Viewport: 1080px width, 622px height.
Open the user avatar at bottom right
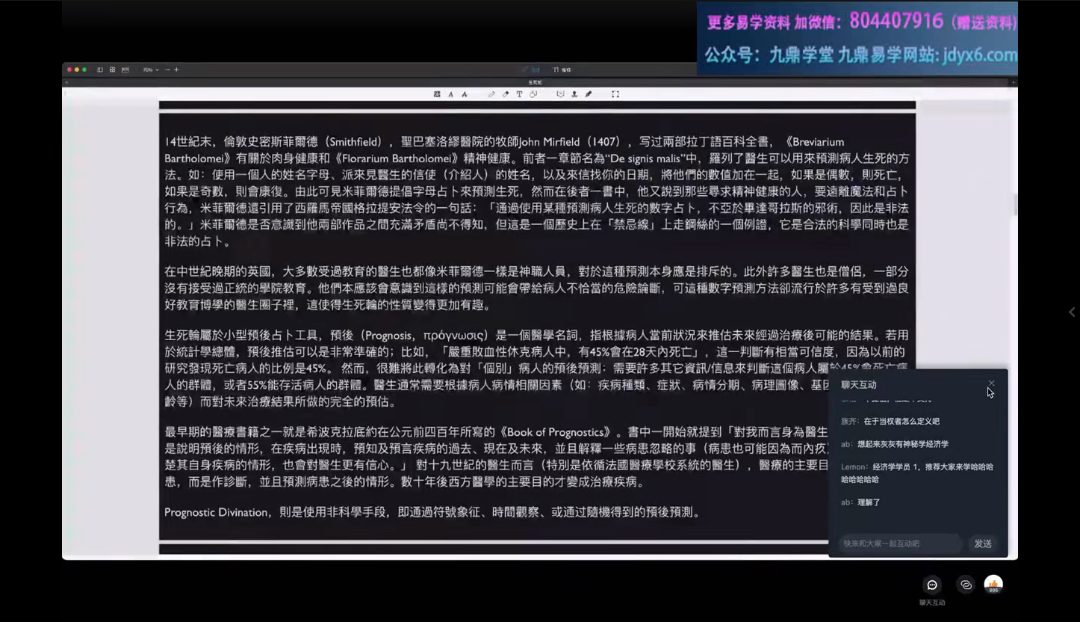993,585
